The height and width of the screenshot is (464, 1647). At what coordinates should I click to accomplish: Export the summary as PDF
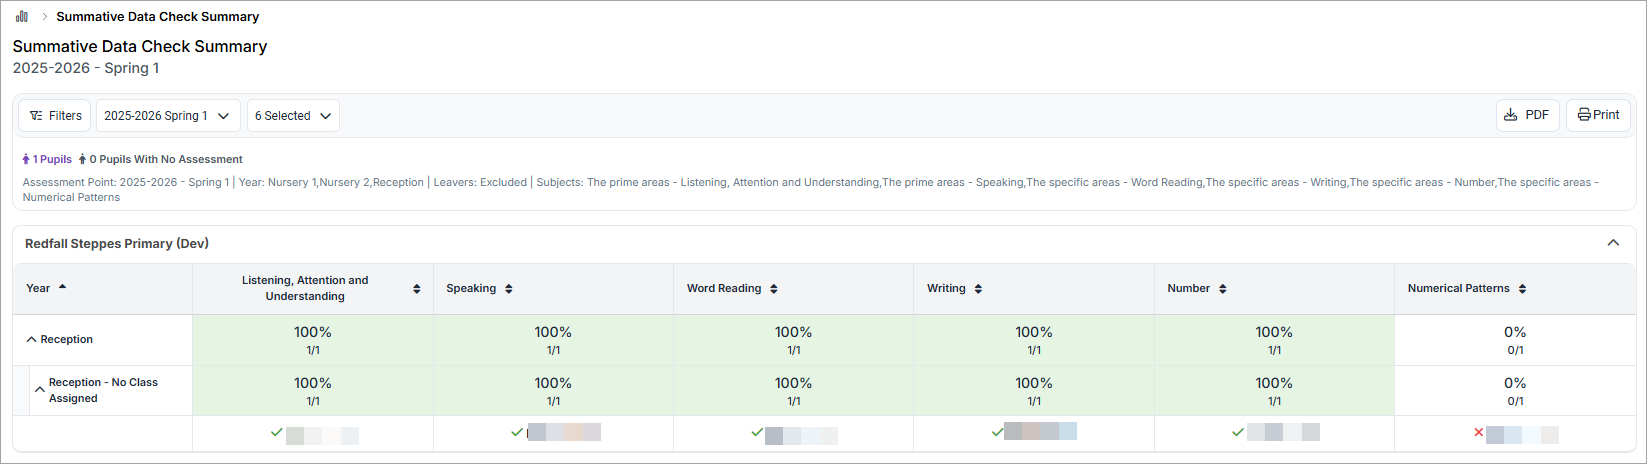(x=1527, y=115)
